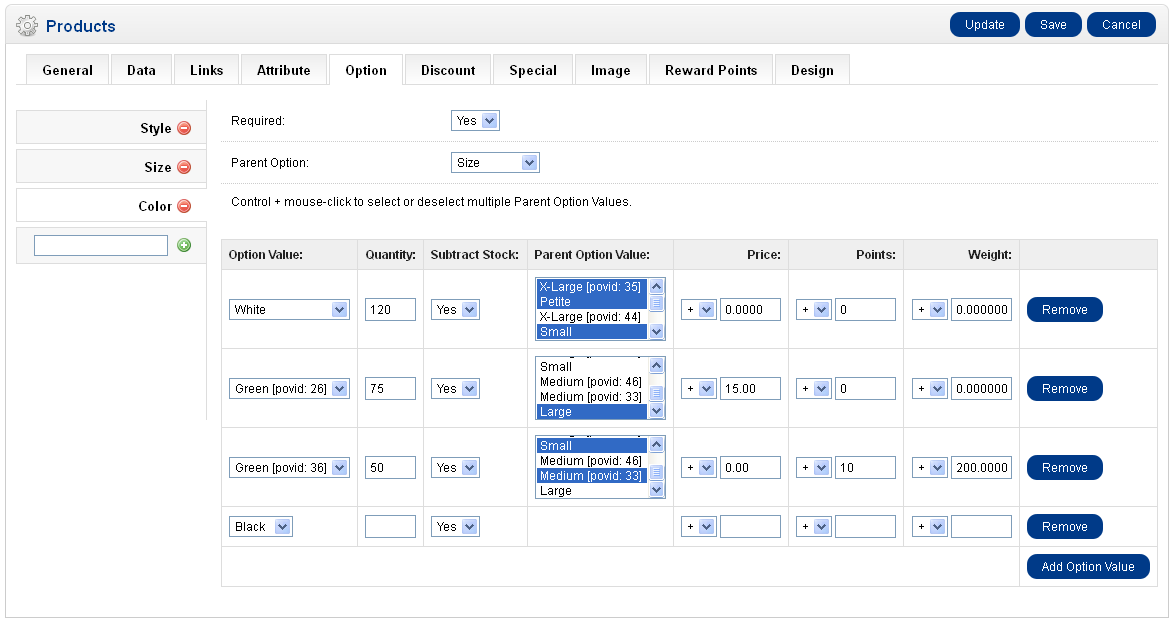Select Large in Green povid 26 parent list

tap(592, 412)
